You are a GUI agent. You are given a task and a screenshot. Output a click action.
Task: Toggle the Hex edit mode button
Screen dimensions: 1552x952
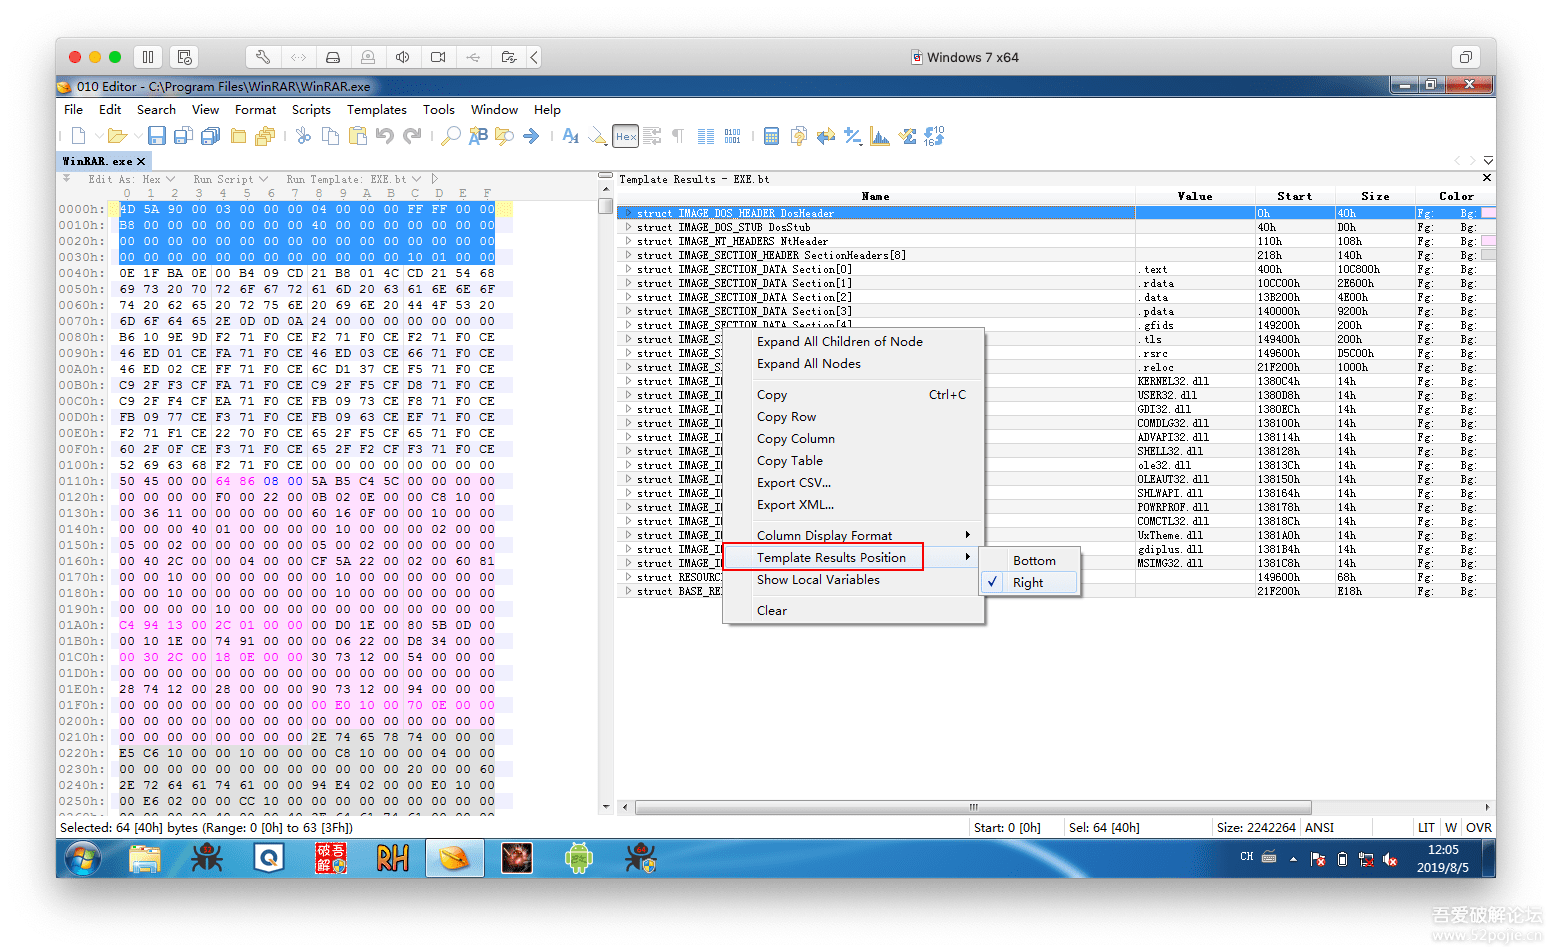tap(626, 135)
